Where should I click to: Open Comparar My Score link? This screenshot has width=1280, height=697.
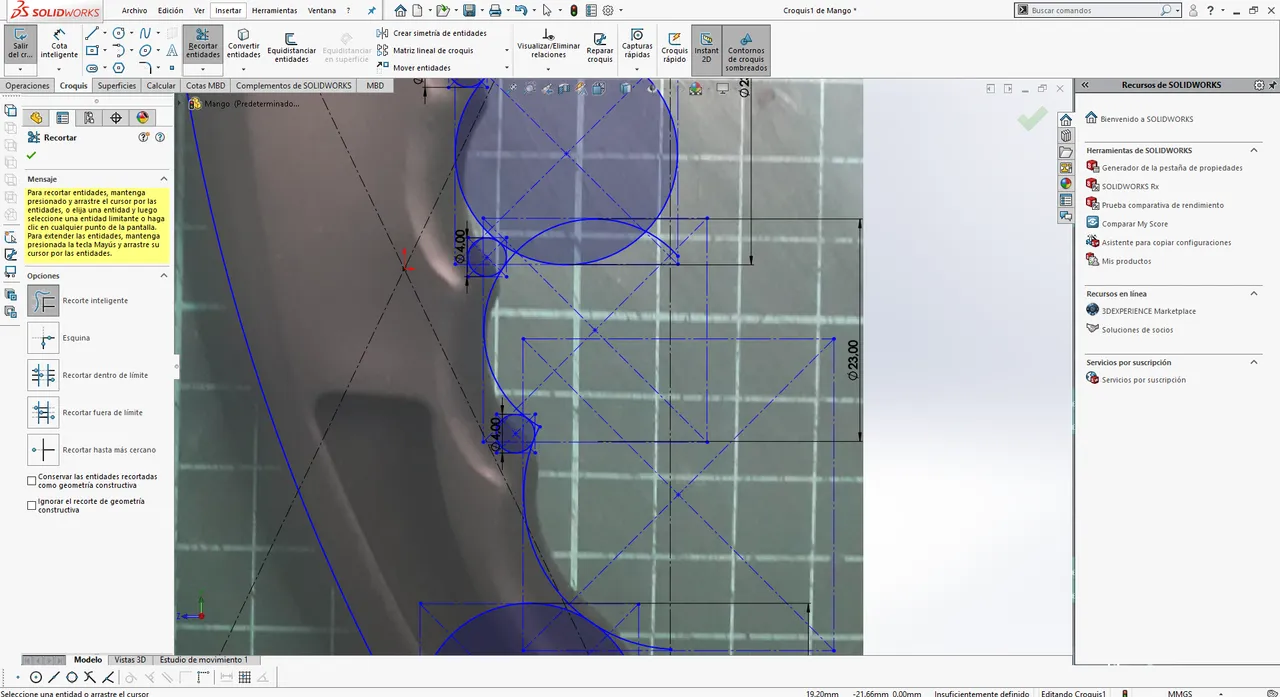click(1135, 224)
